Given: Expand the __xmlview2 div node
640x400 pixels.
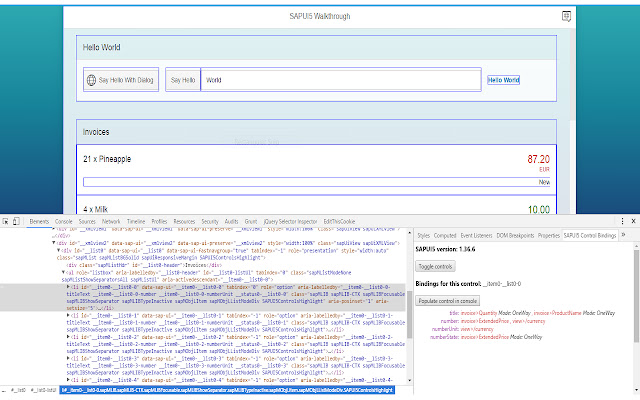Looking at the screenshot, I should (x=52, y=241).
